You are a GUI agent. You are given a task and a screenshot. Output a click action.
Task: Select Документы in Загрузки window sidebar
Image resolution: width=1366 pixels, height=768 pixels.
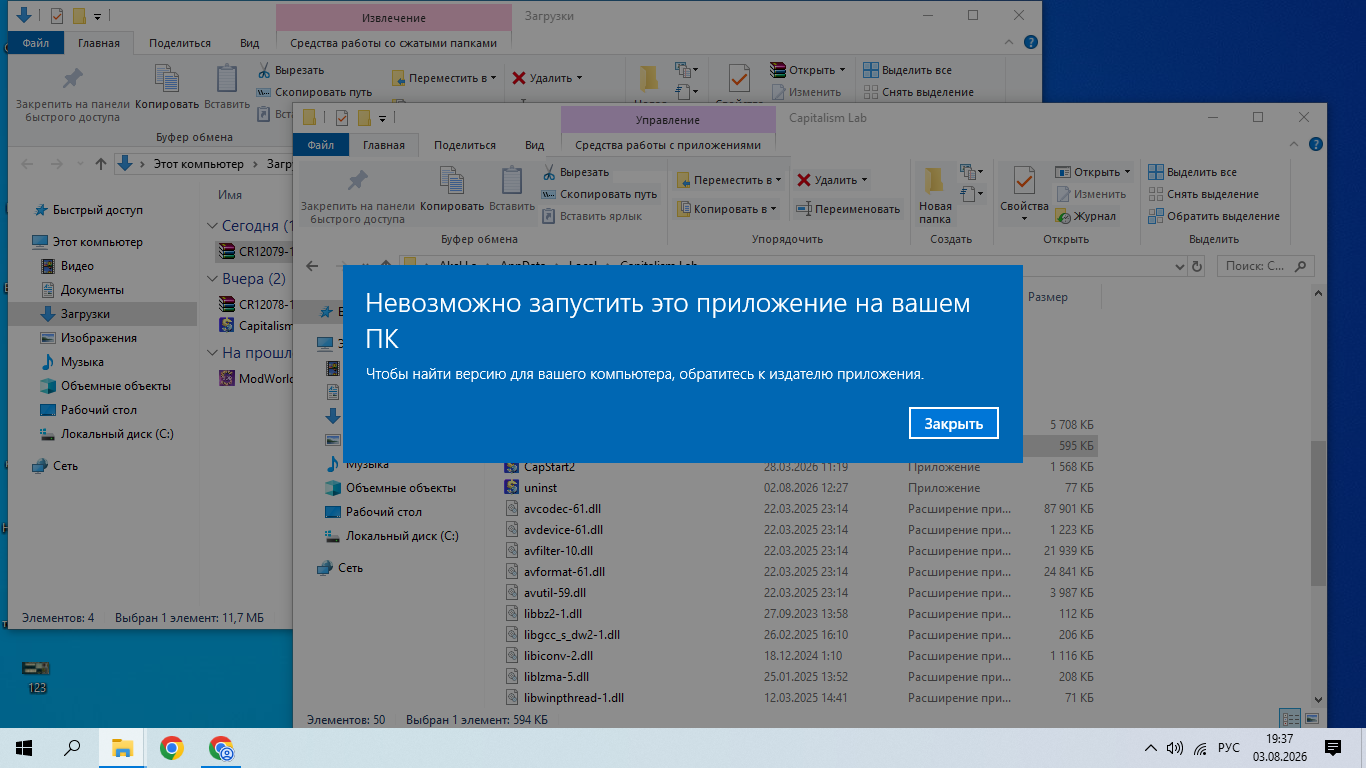(92, 290)
